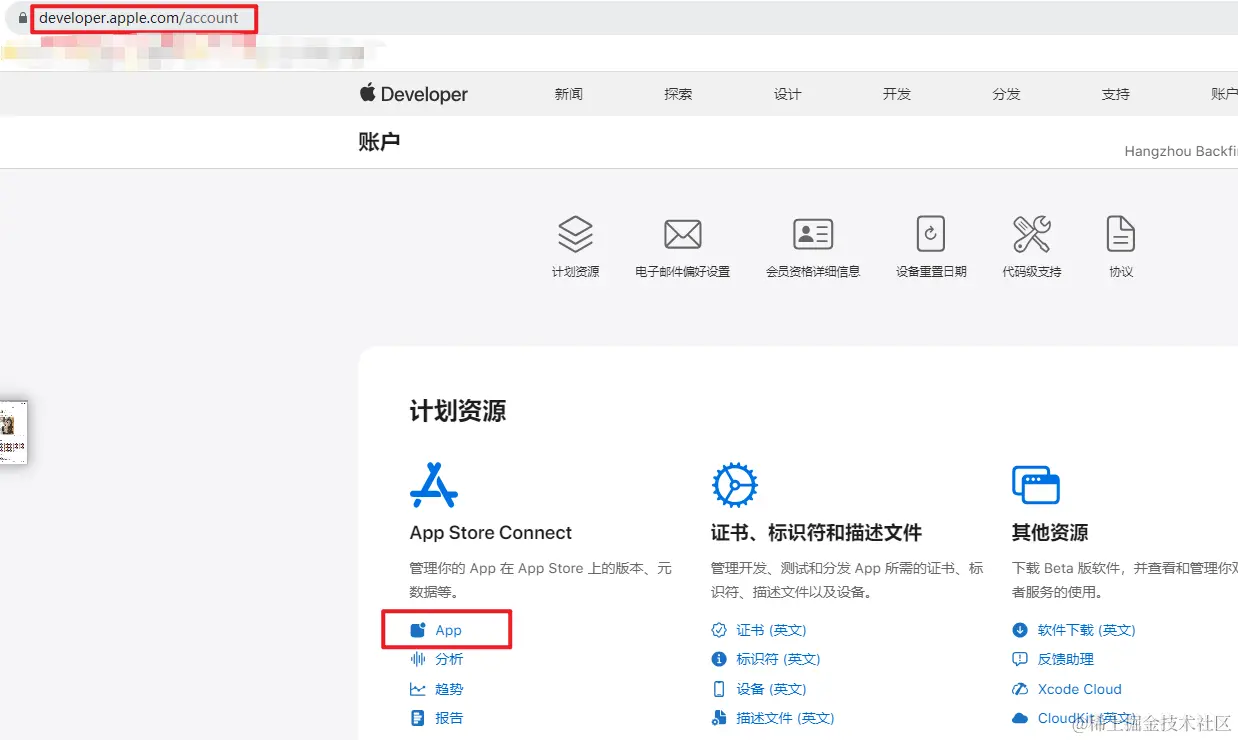Click the App Store Connect heading

(491, 533)
